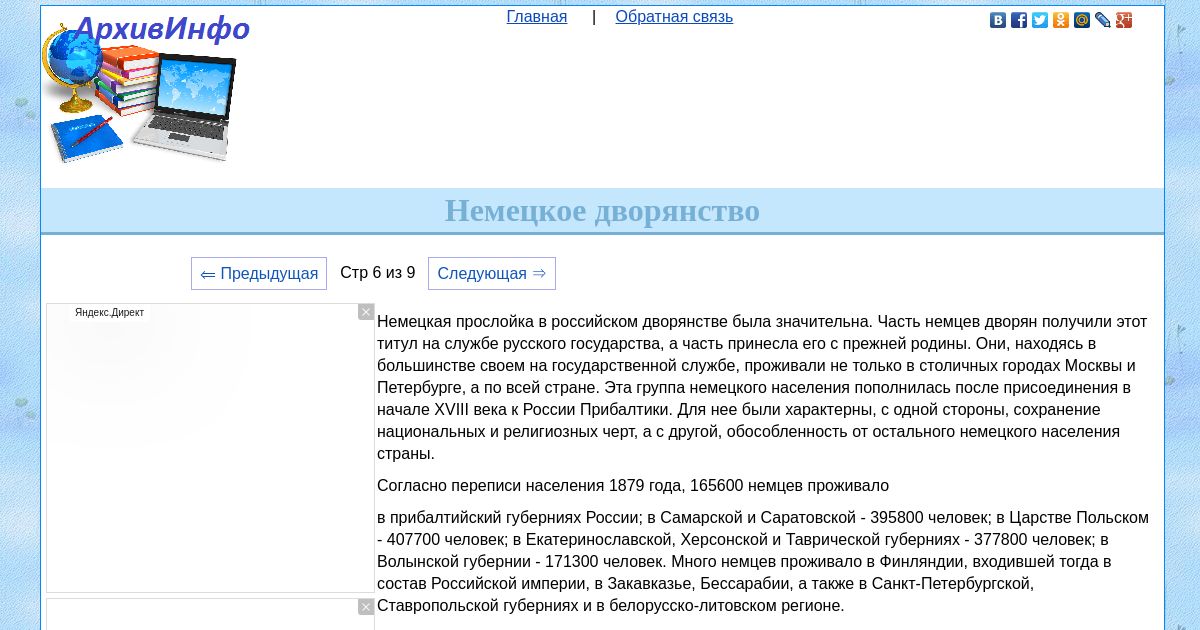
Task: Click the paragraph starting "в прибалтийский губерниях"
Action: pyautogui.click(x=763, y=562)
